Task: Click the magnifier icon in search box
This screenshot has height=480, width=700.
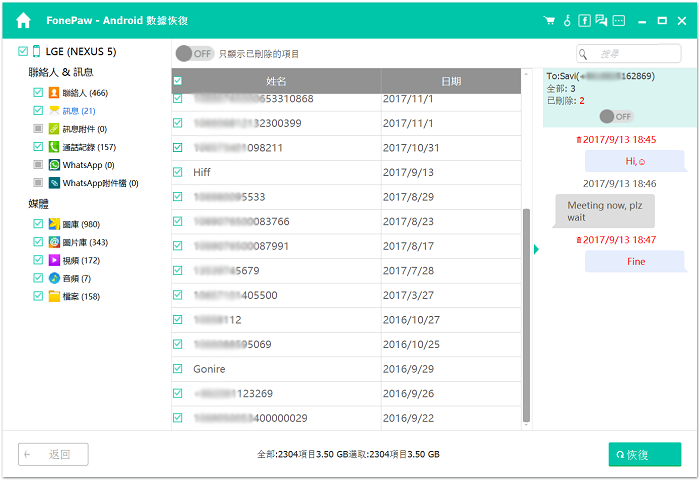Action: (x=583, y=54)
